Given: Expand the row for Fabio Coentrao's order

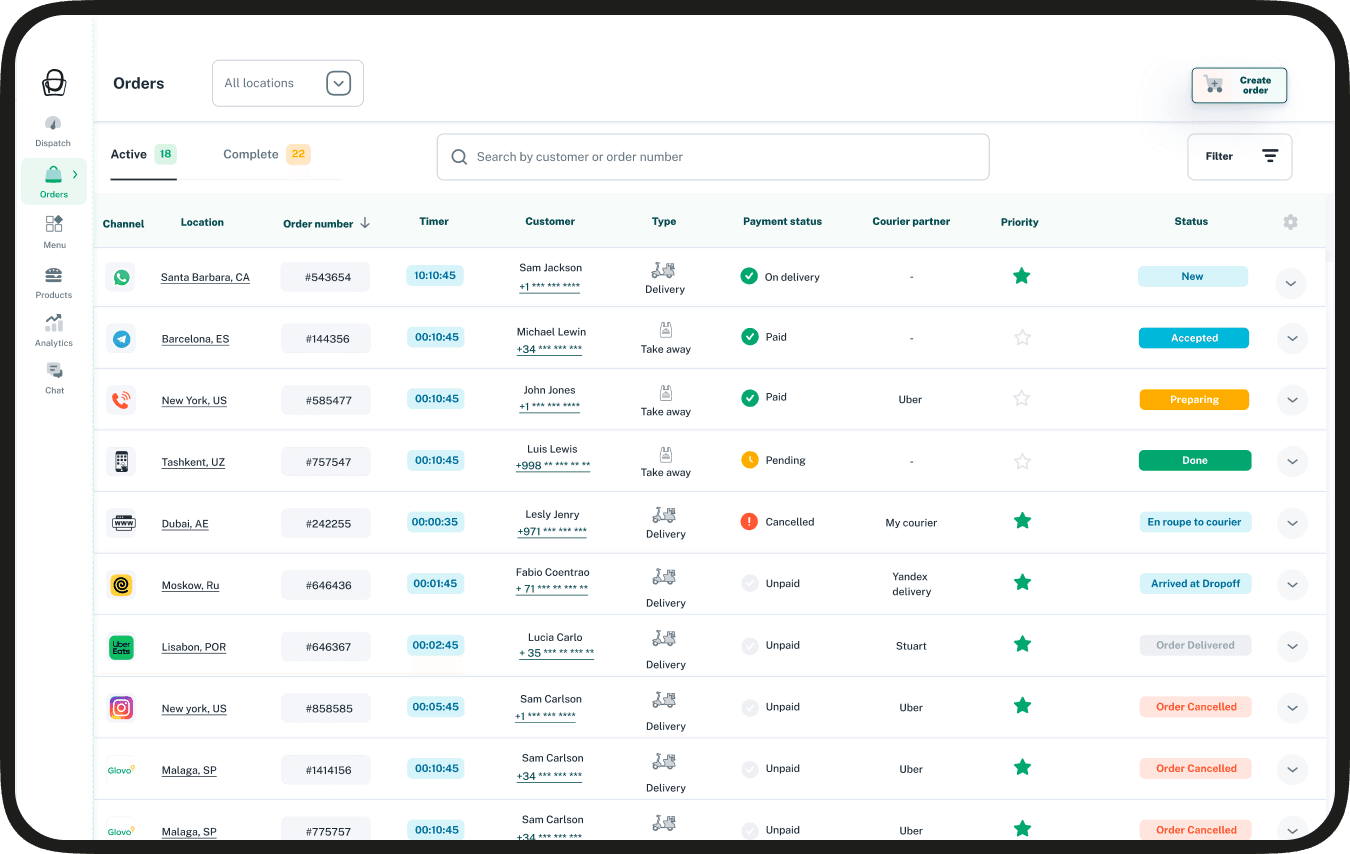Looking at the screenshot, I should (x=1291, y=584).
